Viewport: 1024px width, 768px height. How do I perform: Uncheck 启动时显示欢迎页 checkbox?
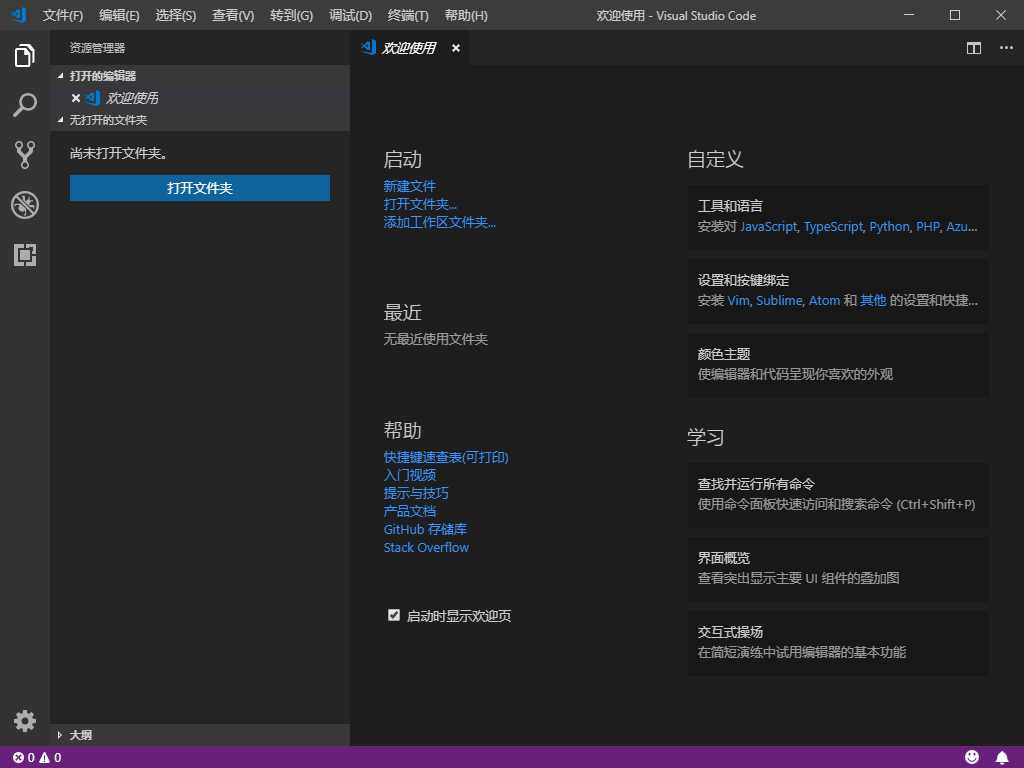[394, 615]
